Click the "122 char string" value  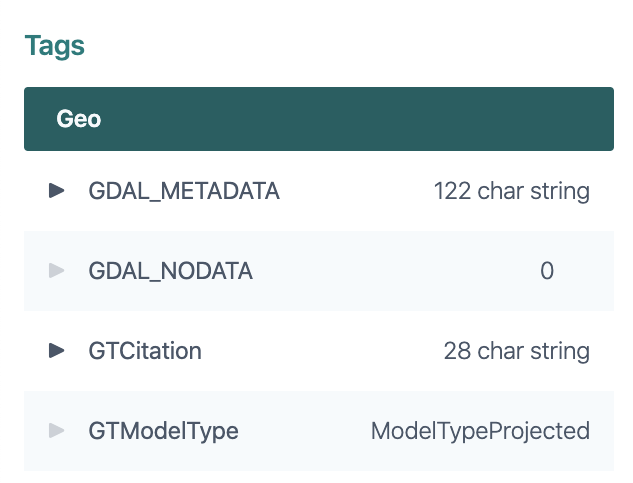(x=511, y=191)
